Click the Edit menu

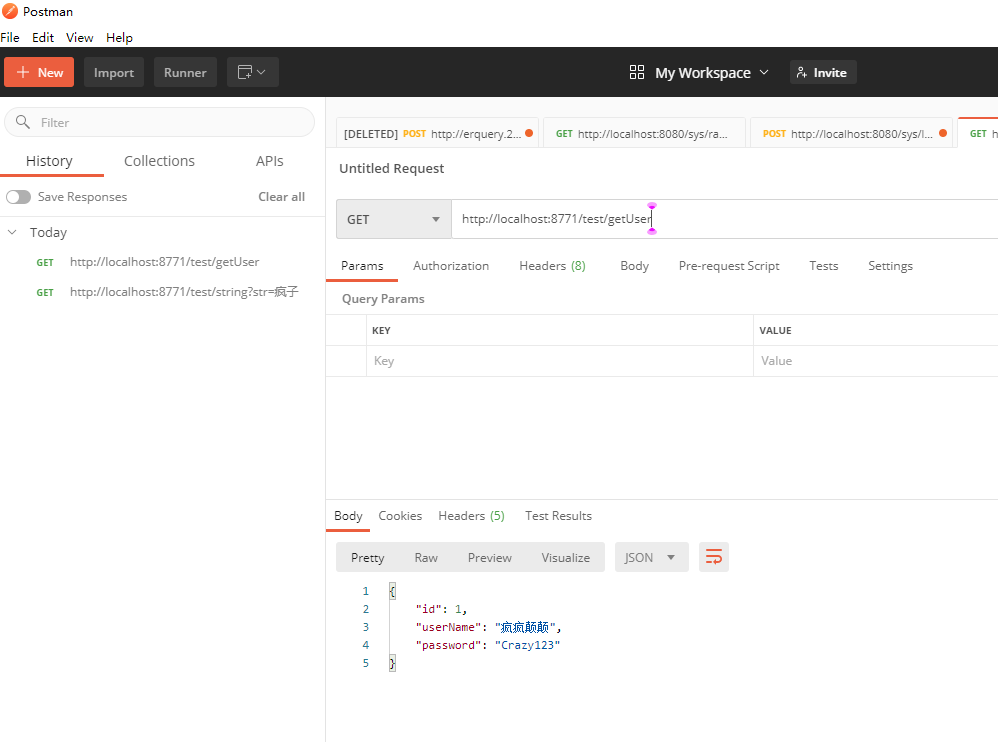(x=43, y=38)
